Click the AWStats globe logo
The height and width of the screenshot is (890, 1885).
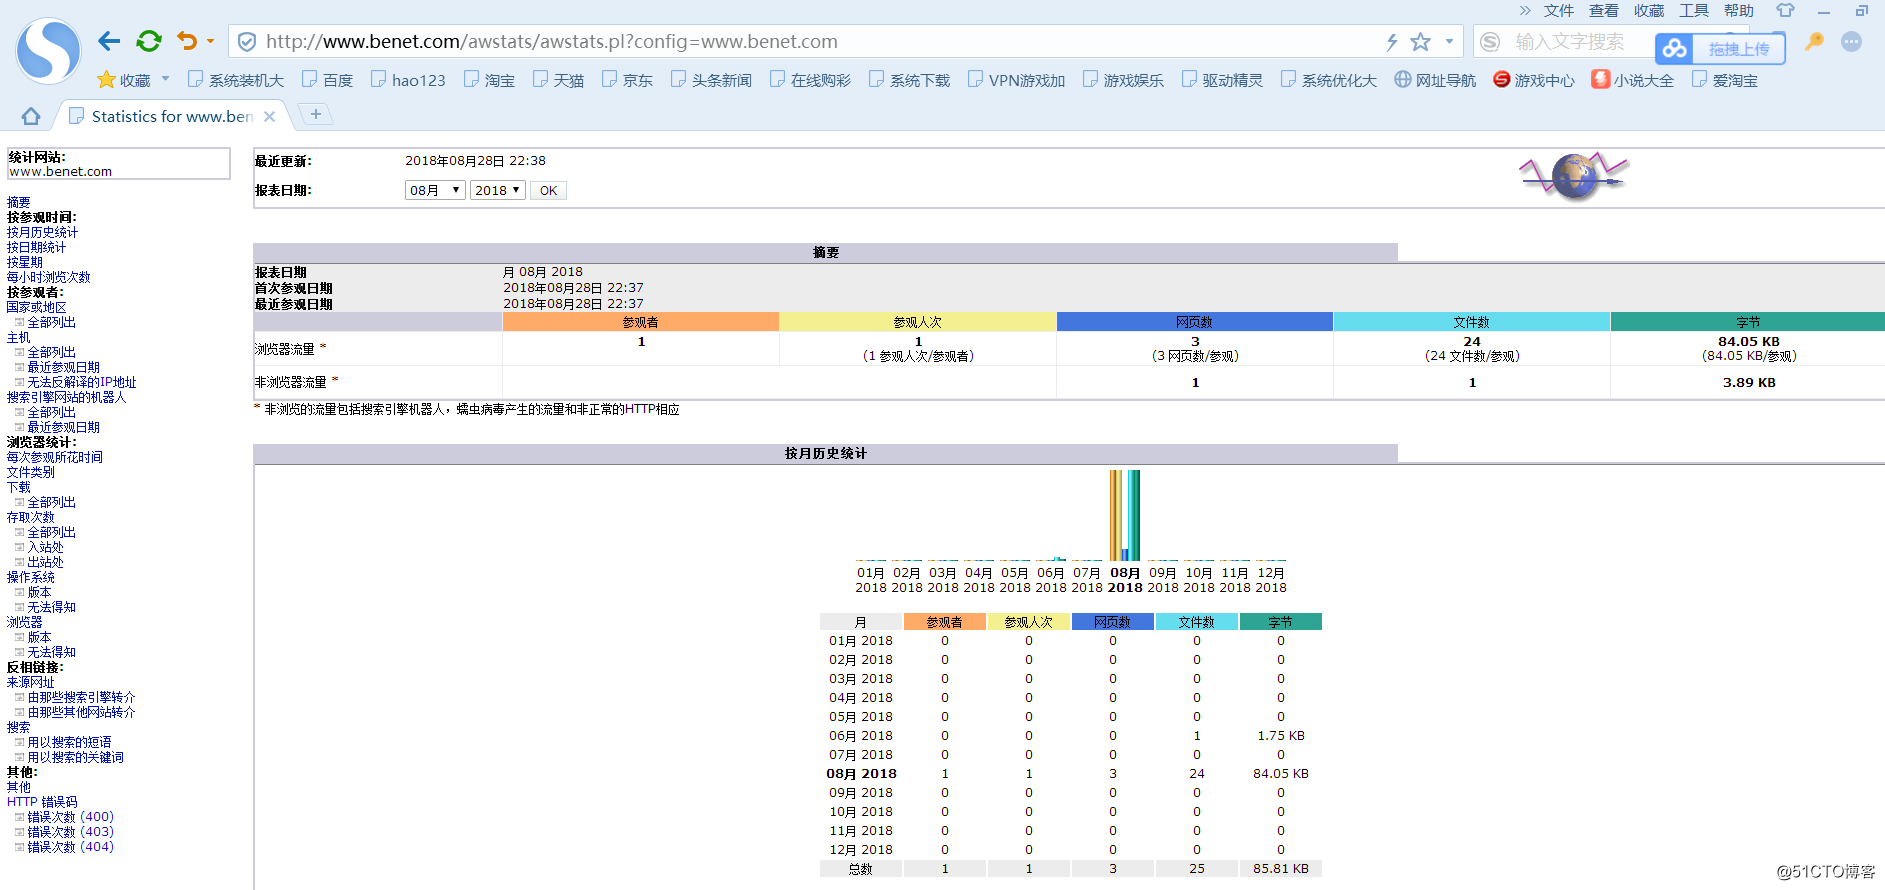click(x=1574, y=176)
